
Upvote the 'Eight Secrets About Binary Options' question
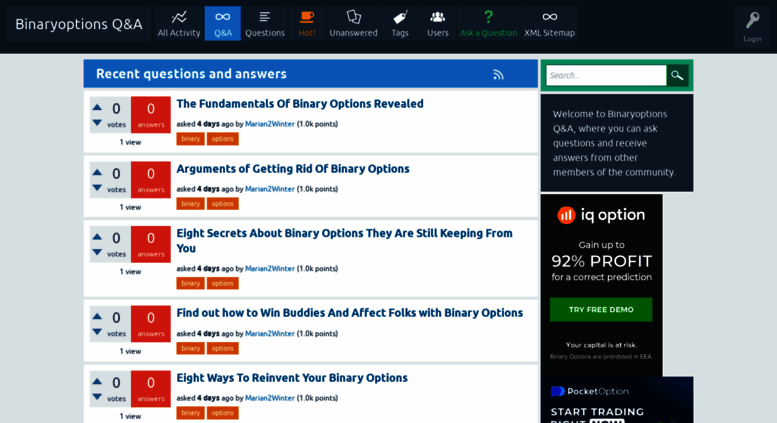coord(97,237)
